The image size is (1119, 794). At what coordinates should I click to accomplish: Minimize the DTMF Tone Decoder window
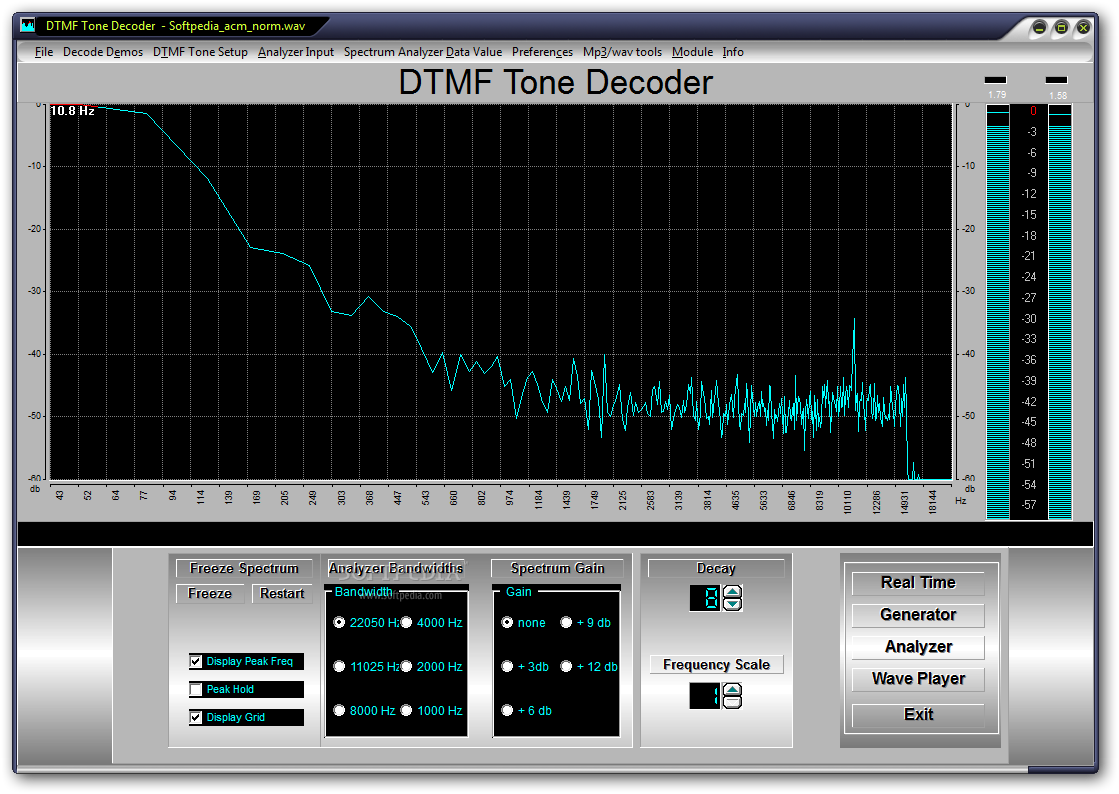coord(1039,28)
